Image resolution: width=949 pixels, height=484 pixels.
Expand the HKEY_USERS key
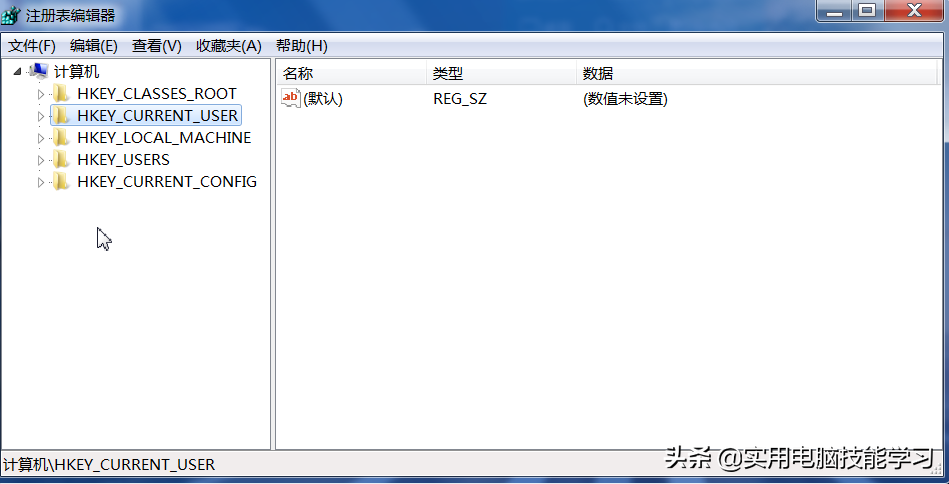pyautogui.click(x=41, y=160)
